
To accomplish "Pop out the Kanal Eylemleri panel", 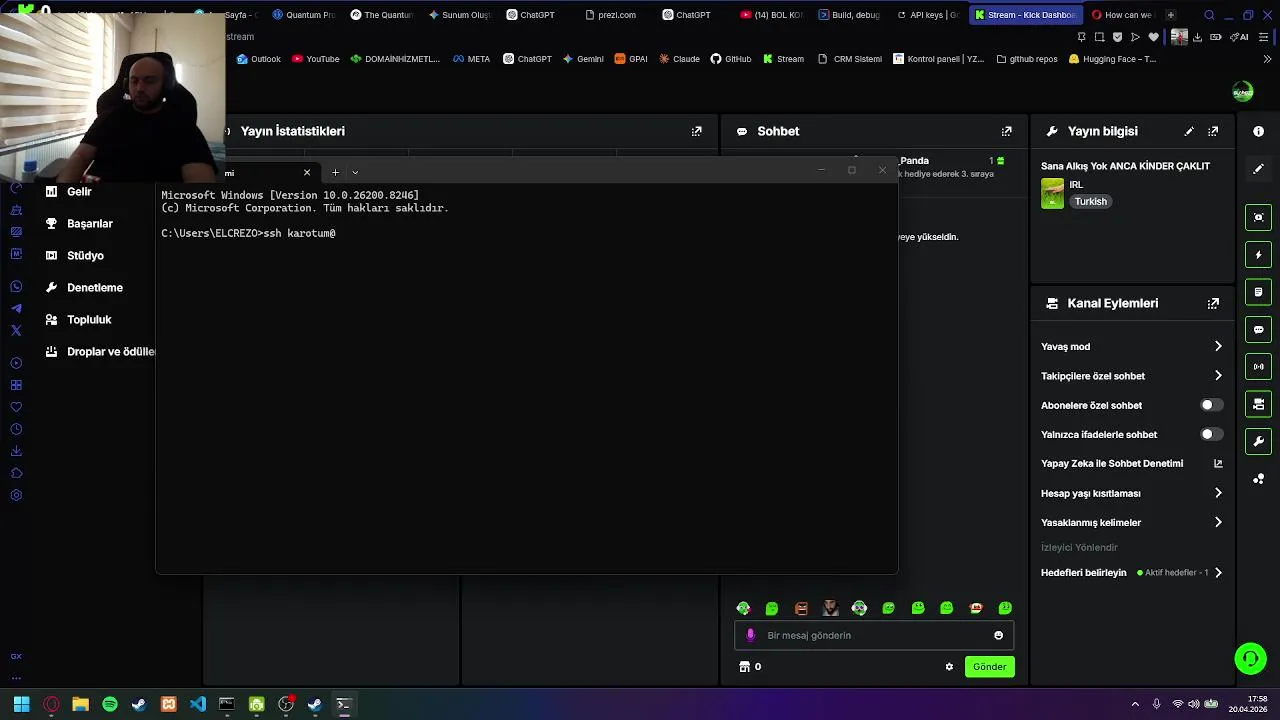I will pos(1213,303).
